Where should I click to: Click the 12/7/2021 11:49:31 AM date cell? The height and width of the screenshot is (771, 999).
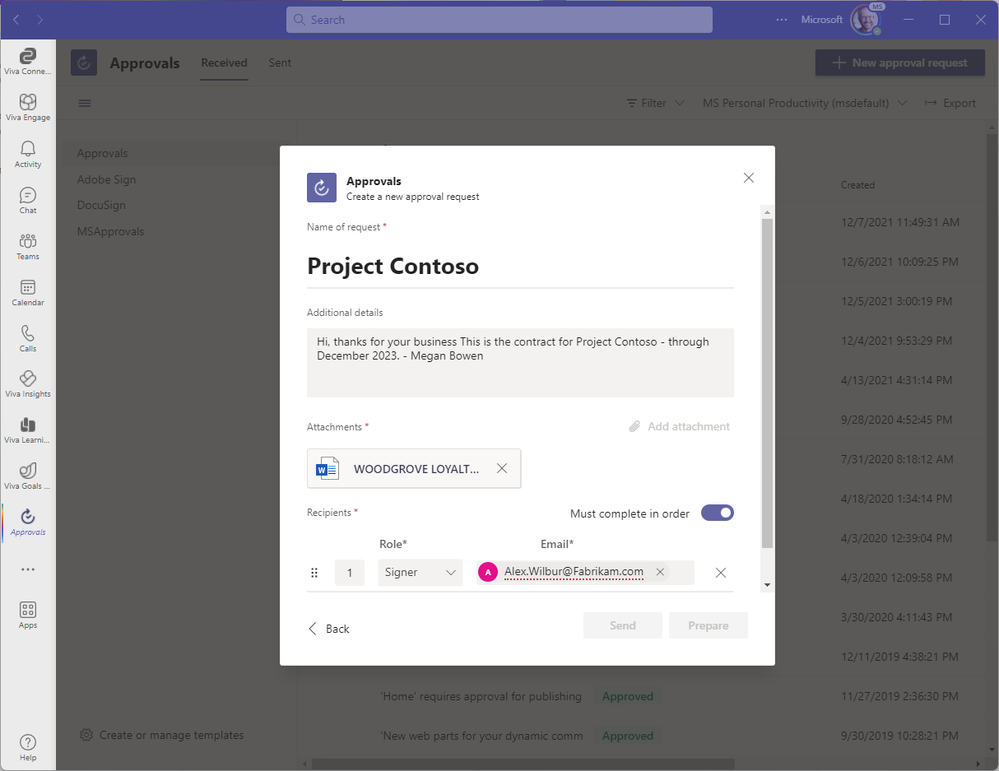pyautogui.click(x=900, y=222)
